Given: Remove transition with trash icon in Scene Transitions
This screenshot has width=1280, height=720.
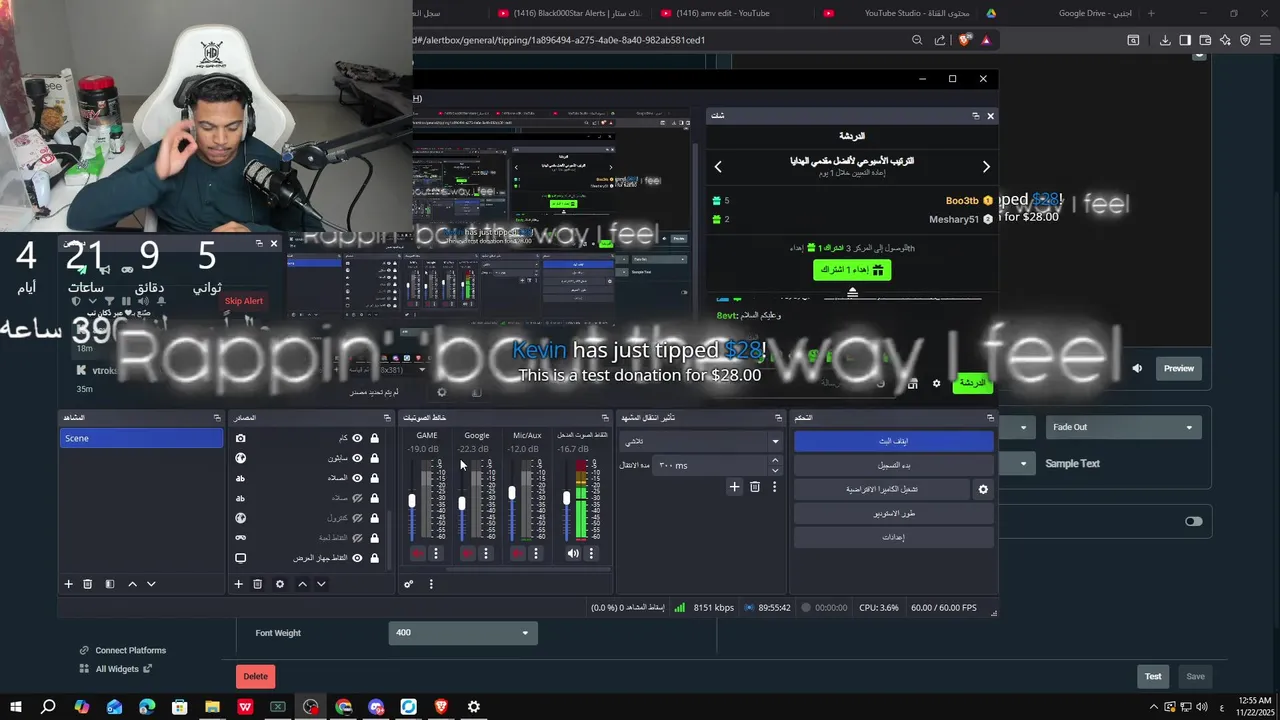Looking at the screenshot, I should click(755, 487).
